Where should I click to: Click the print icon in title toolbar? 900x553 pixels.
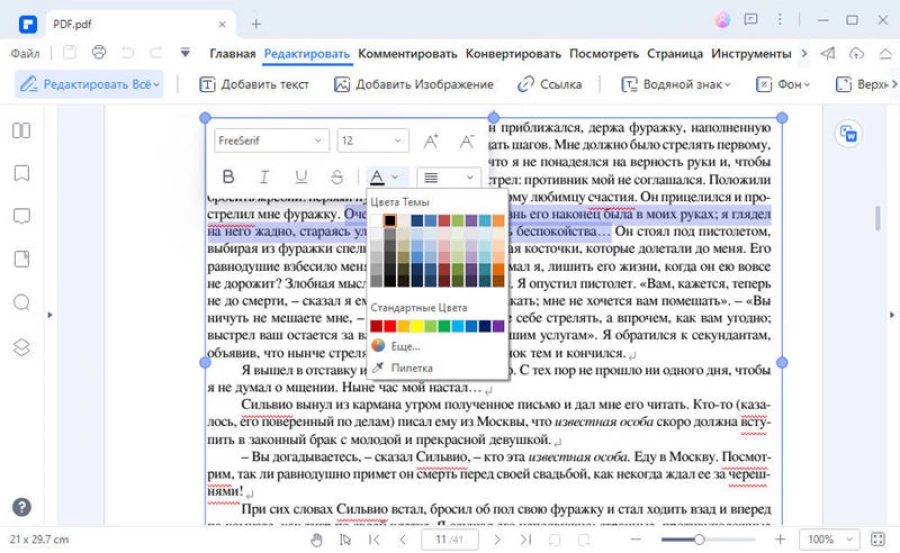click(x=98, y=53)
